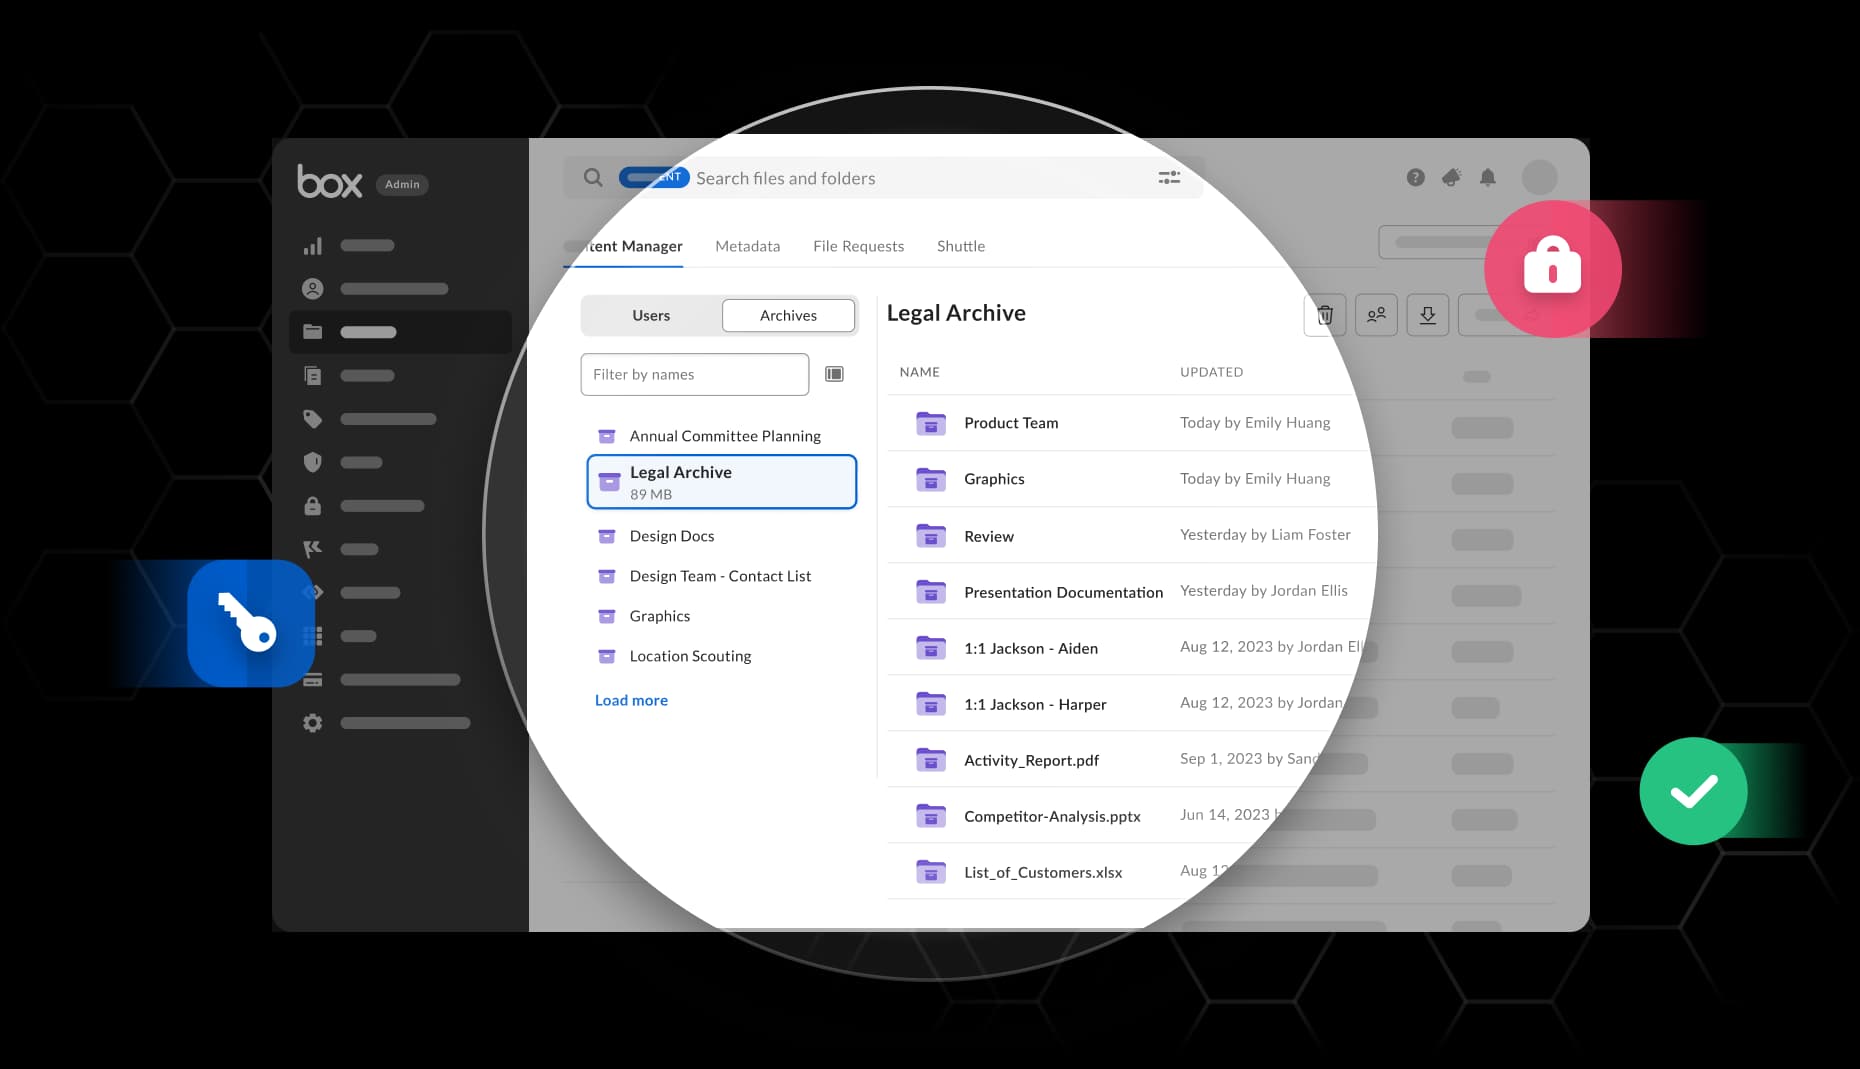
Task: Open the padlock governance sidebar icon
Action: click(x=313, y=506)
